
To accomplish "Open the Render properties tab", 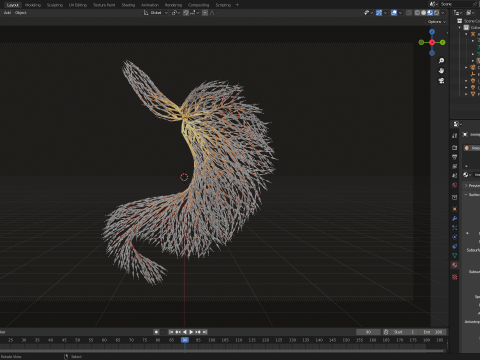I will coord(455,147).
